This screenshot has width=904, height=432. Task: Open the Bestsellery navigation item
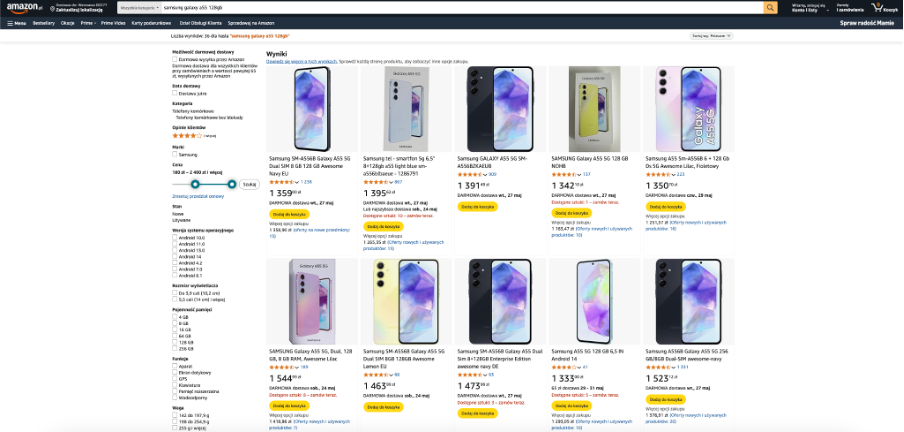click(x=44, y=21)
